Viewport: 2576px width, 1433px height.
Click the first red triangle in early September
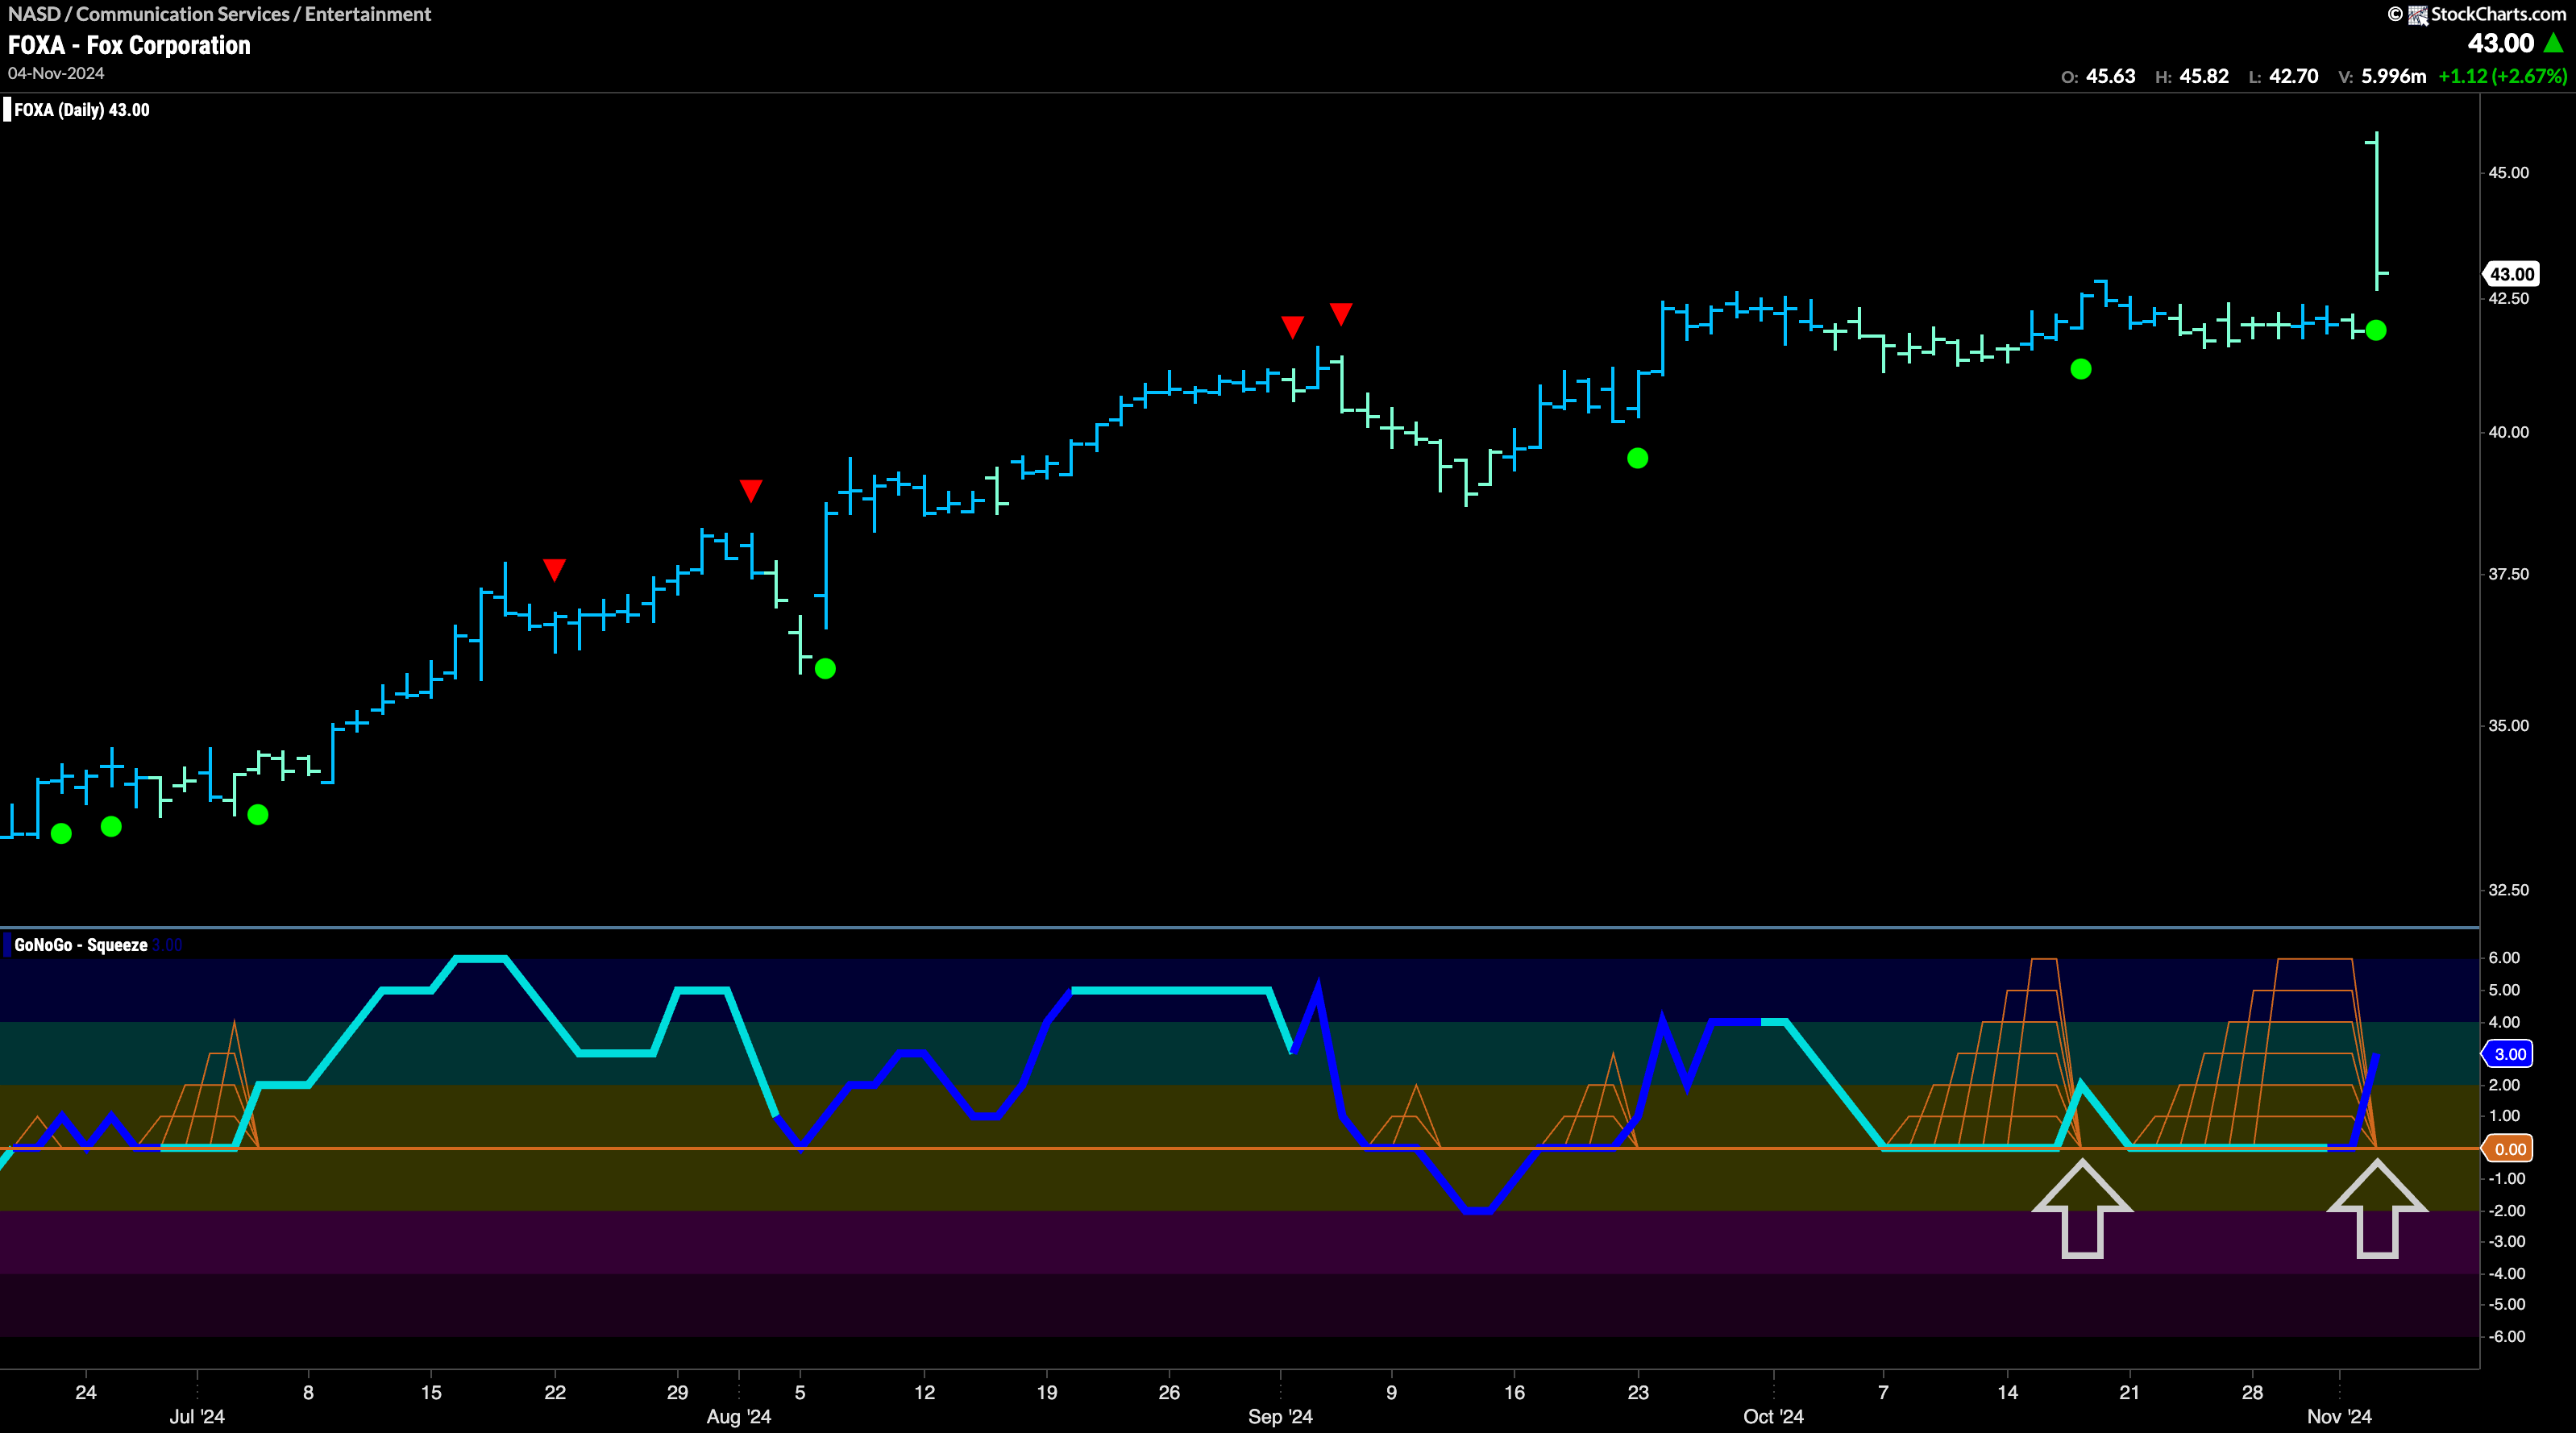(1292, 327)
